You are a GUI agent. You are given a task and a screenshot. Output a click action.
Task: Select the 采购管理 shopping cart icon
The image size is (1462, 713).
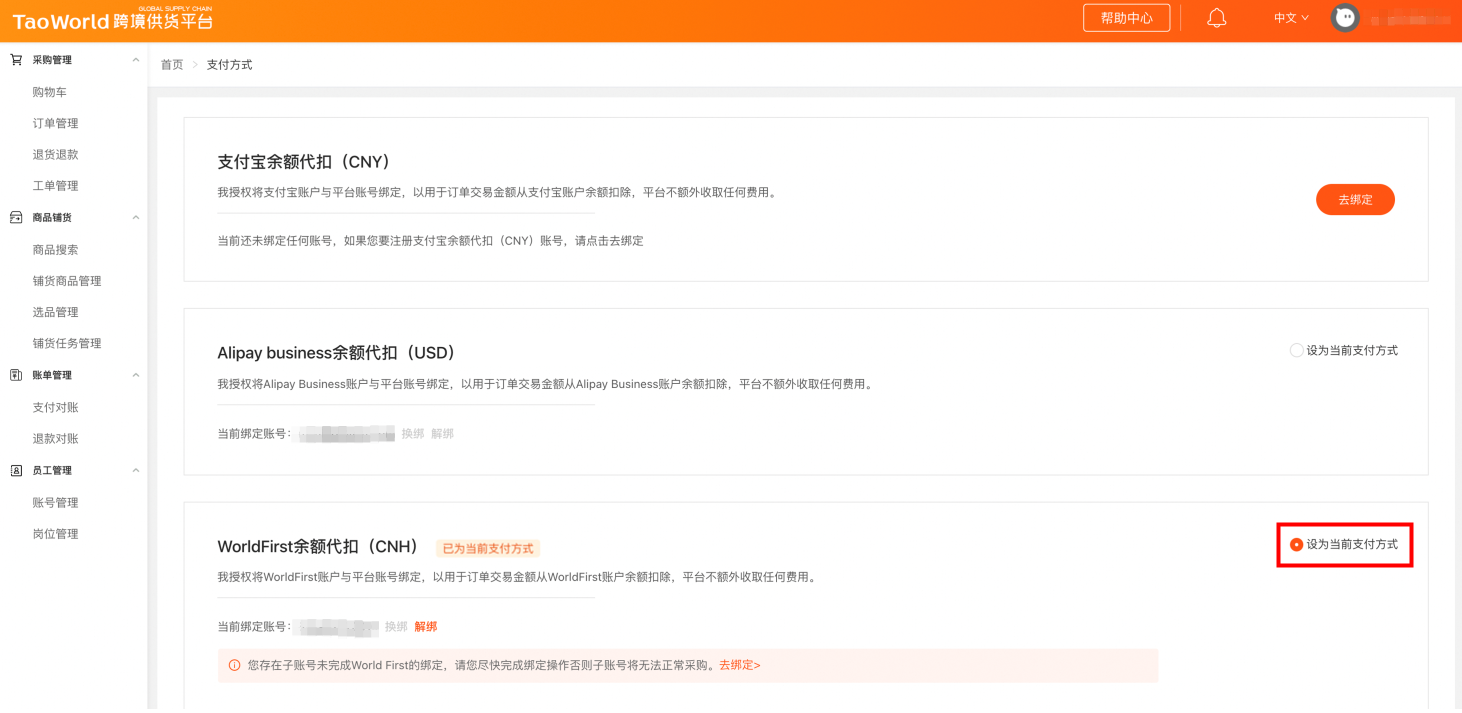15,59
